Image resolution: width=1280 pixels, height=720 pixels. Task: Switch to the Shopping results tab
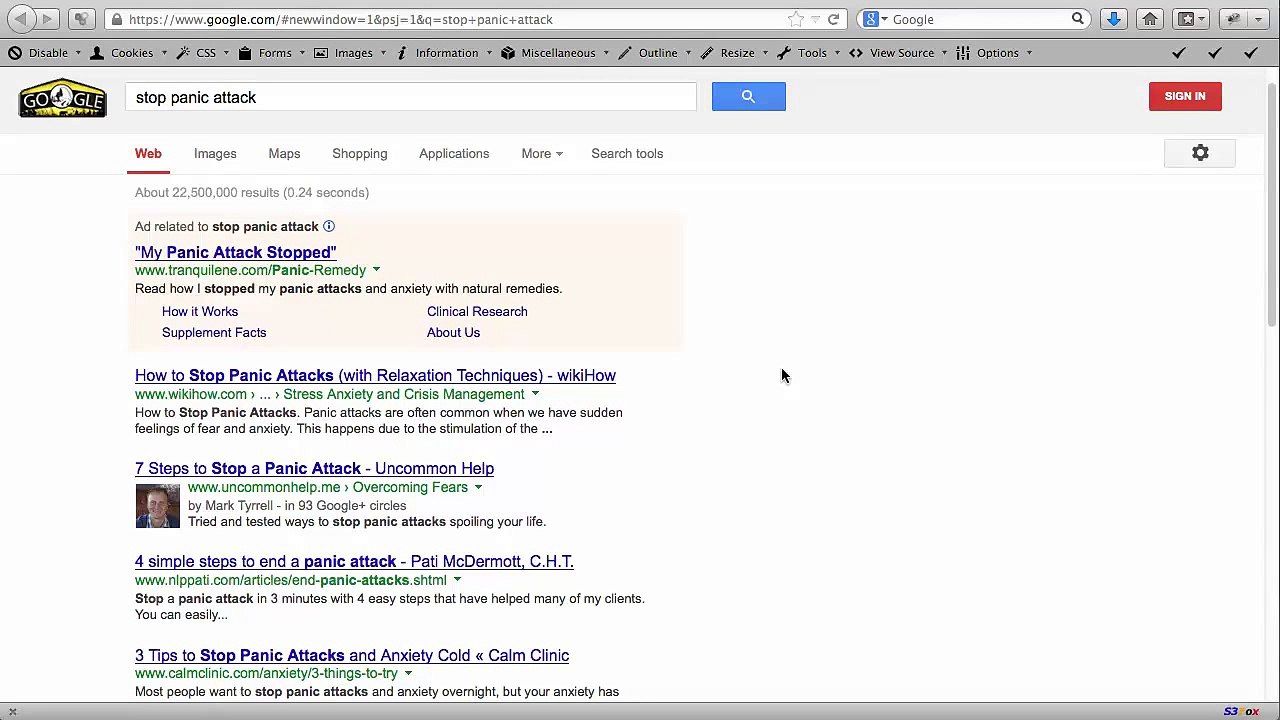360,154
